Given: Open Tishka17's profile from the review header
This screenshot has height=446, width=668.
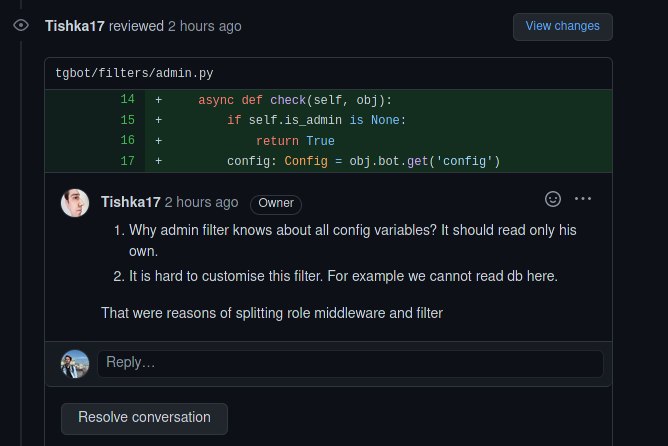Looking at the screenshot, I should coord(75,26).
